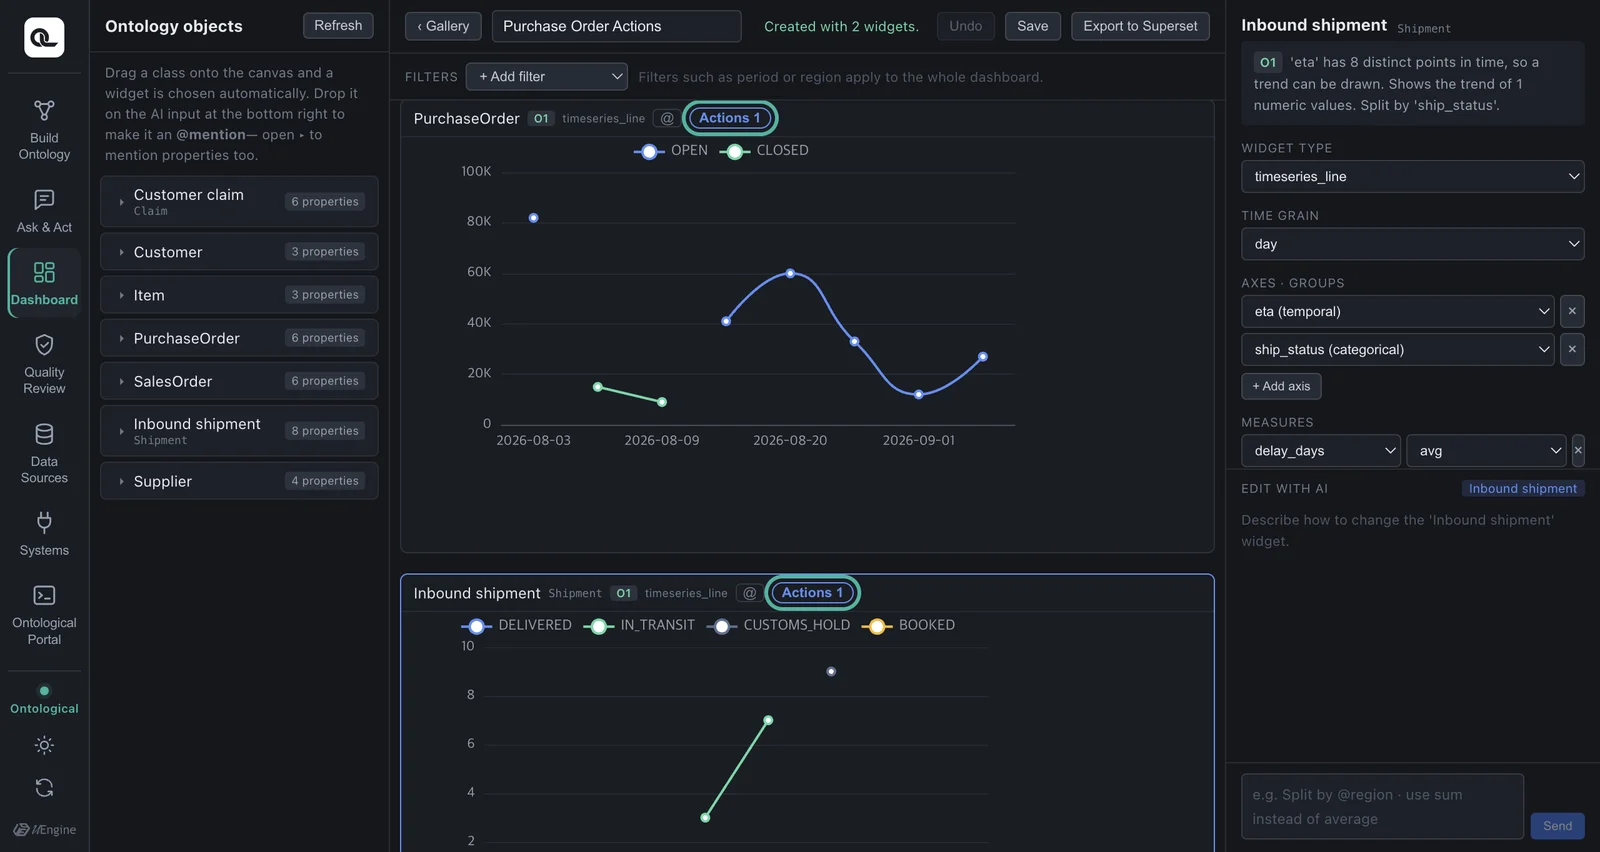Click the '6 properties' badge of SalesOrder
The height and width of the screenshot is (852, 1600).
point(325,381)
